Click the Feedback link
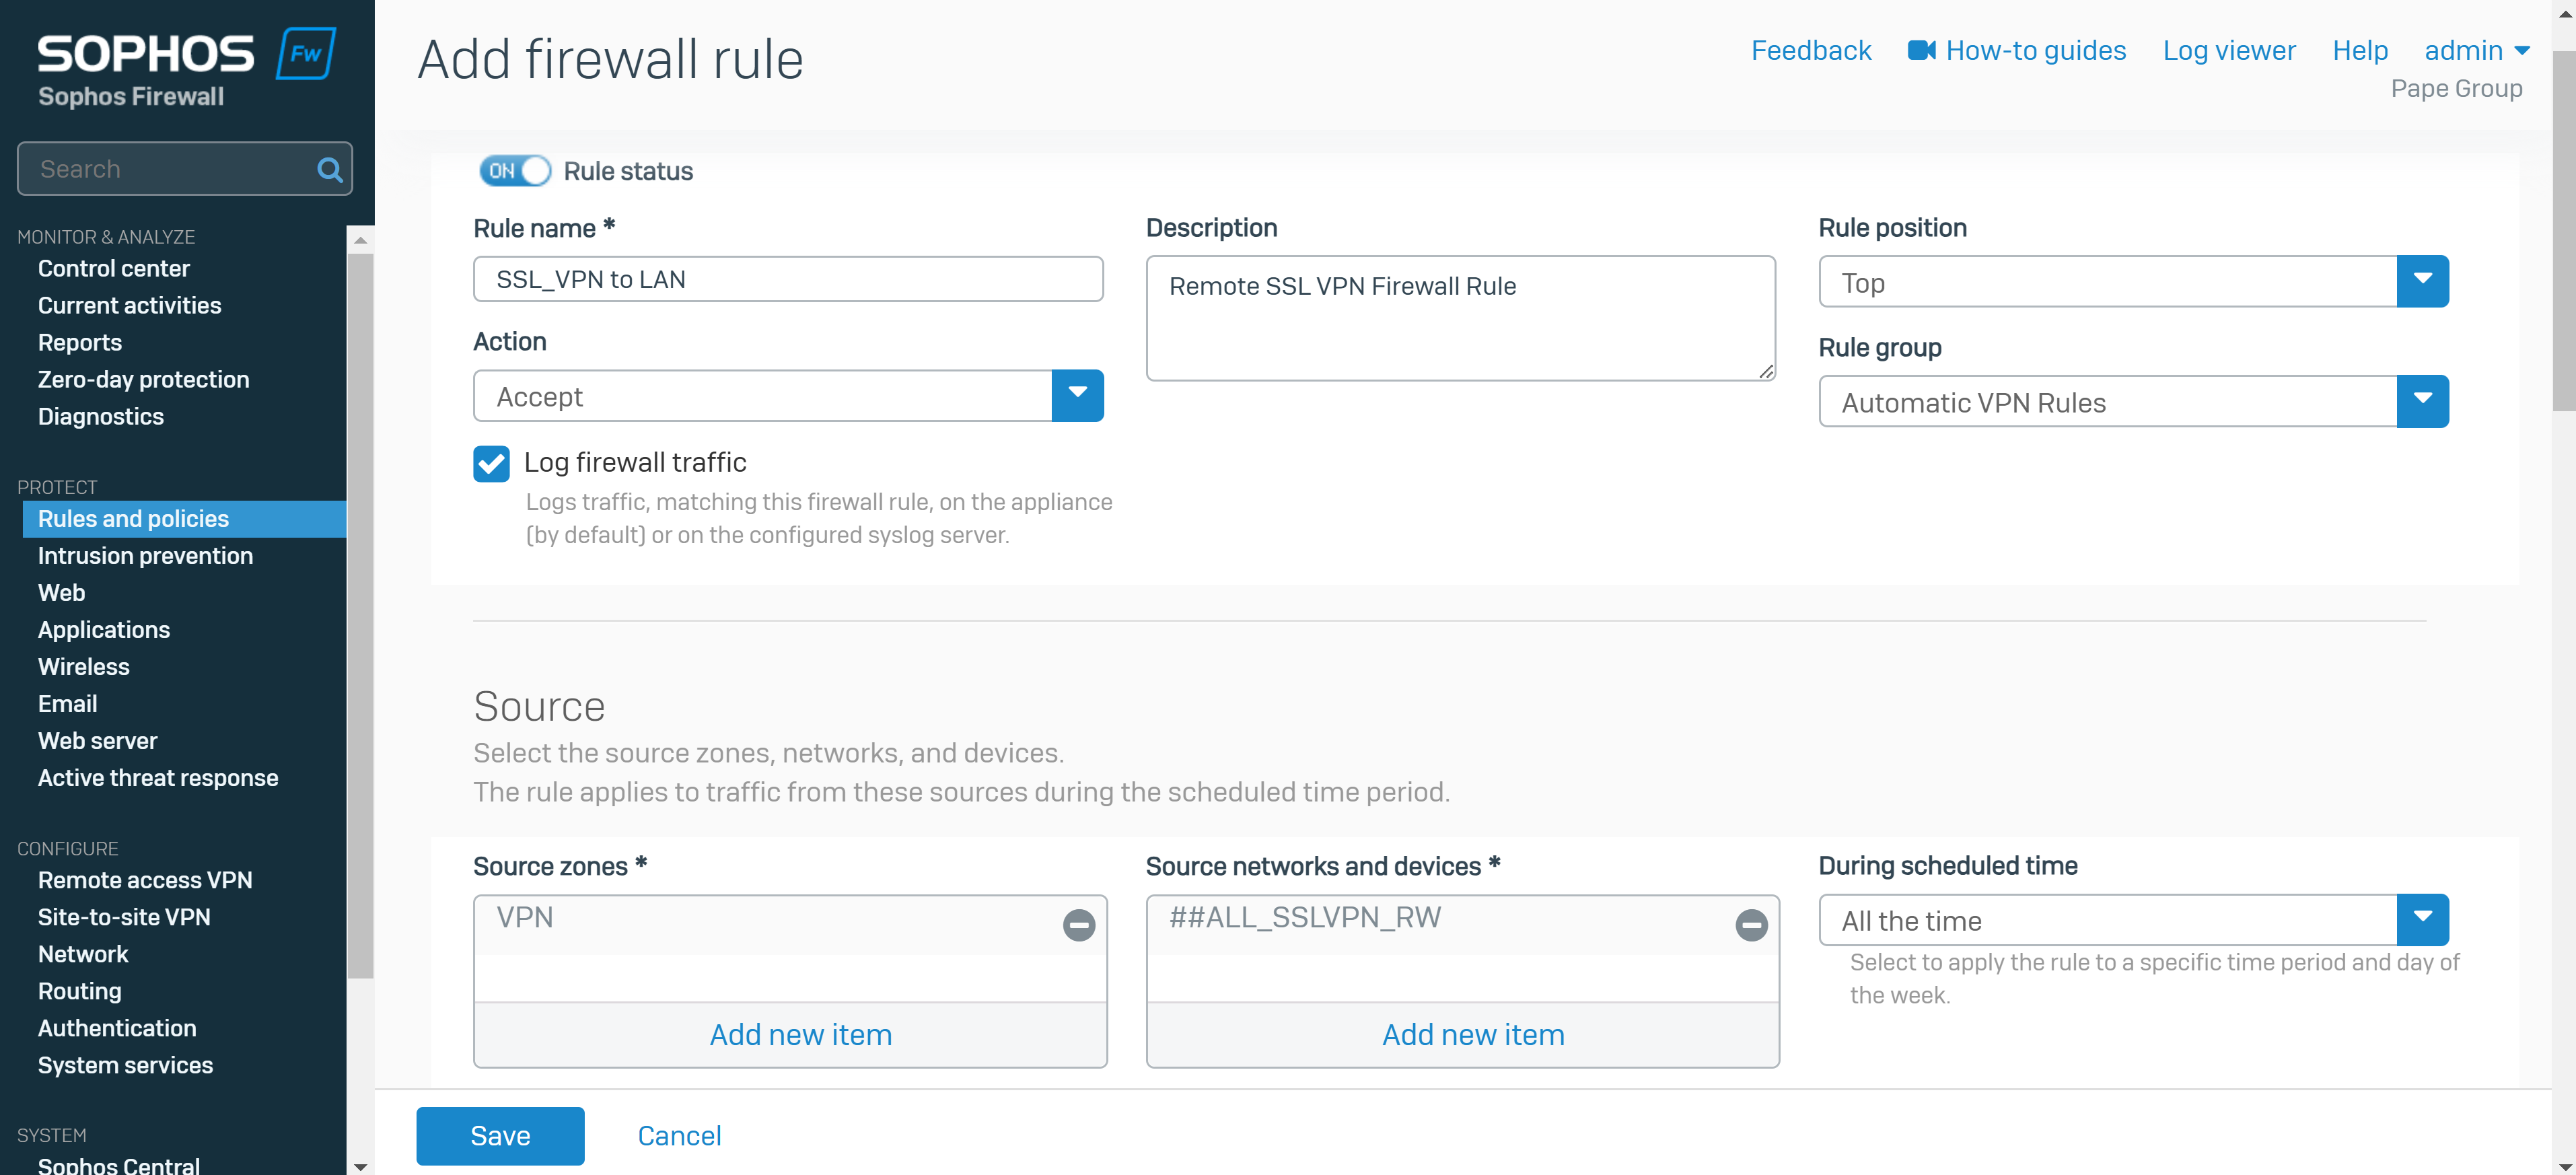This screenshot has height=1175, width=2576. pyautogui.click(x=1810, y=50)
